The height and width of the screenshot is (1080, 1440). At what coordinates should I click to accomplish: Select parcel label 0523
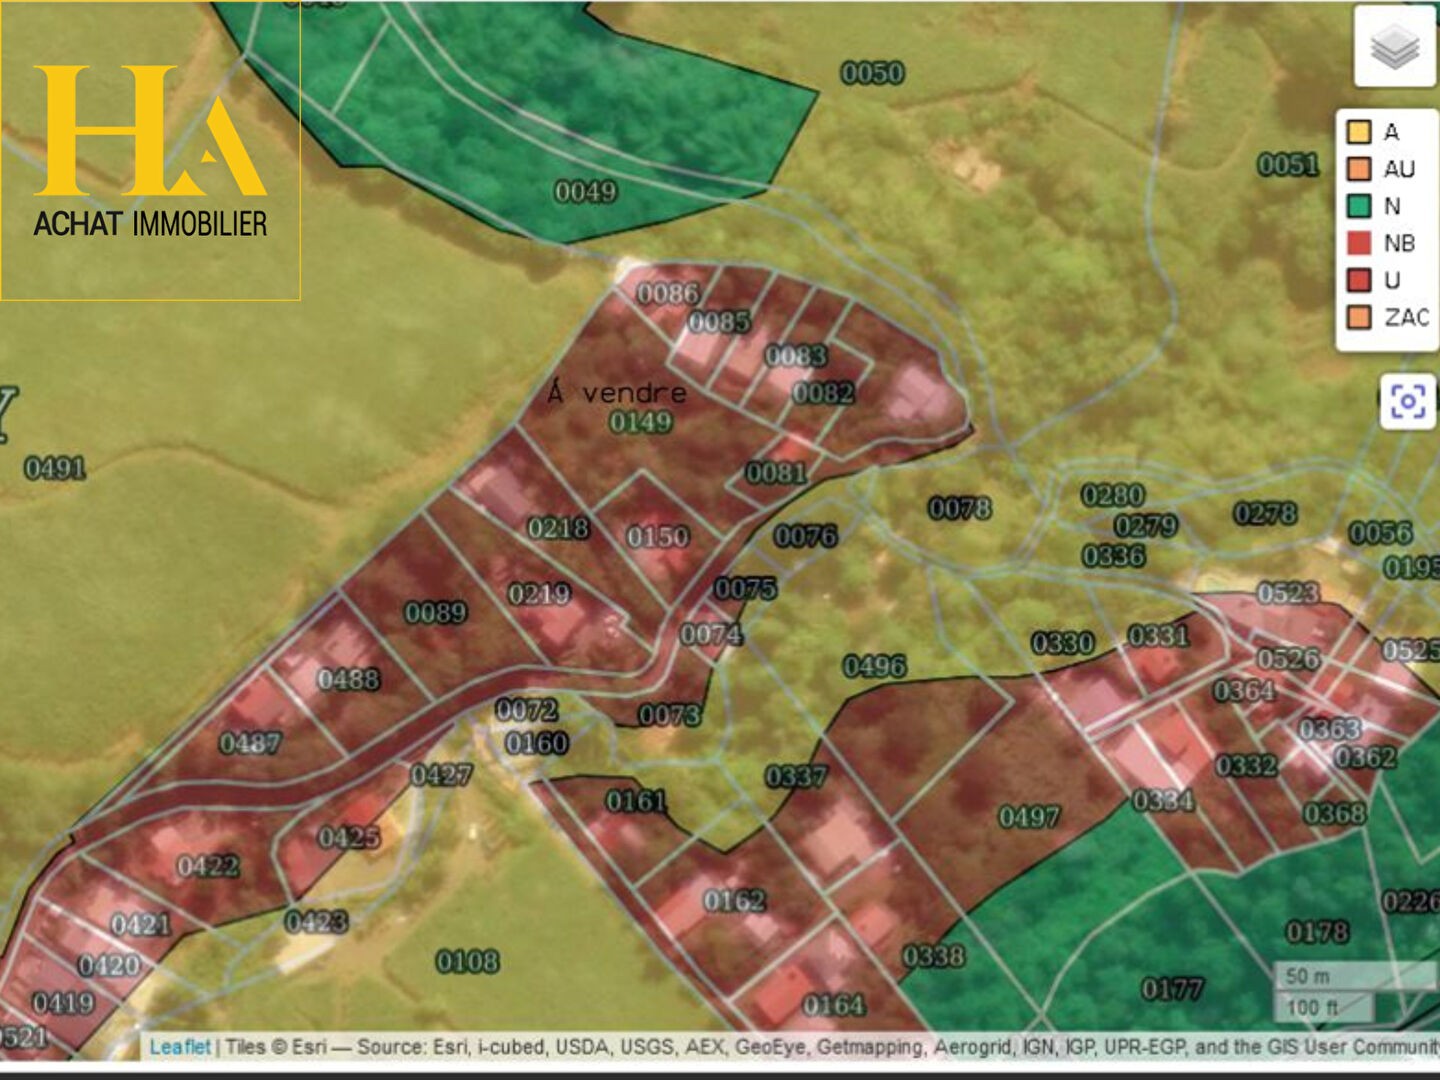[x=1288, y=593]
